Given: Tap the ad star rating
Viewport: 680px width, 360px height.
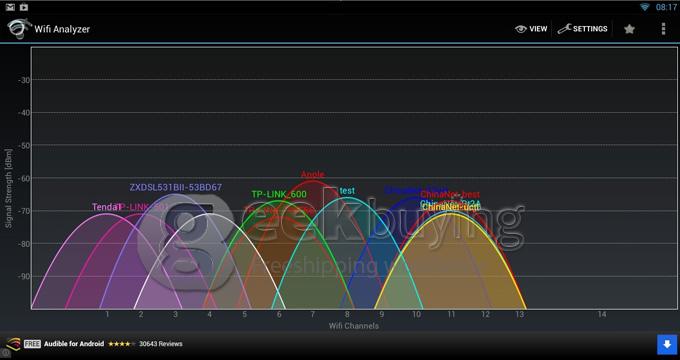Looking at the screenshot, I should [x=121, y=344].
